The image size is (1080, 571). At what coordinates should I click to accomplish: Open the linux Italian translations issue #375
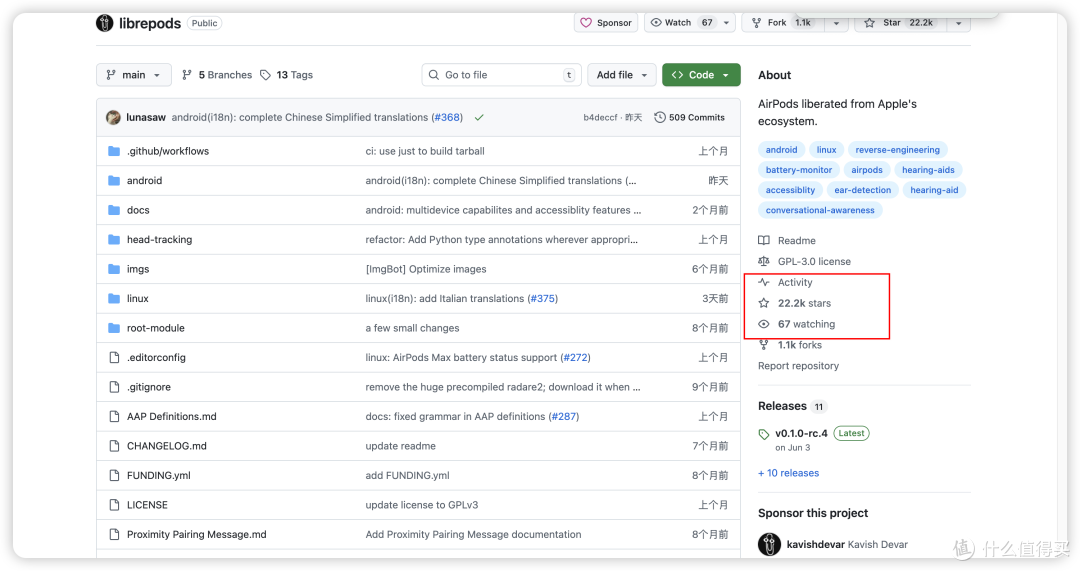543,299
